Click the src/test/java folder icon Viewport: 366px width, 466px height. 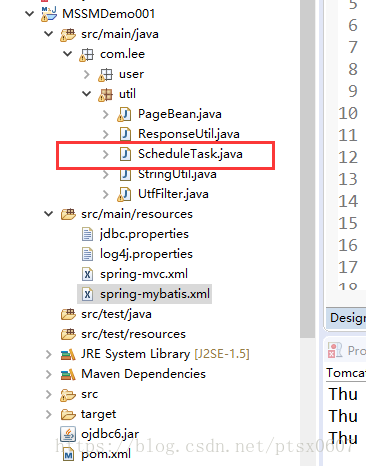click(x=68, y=314)
